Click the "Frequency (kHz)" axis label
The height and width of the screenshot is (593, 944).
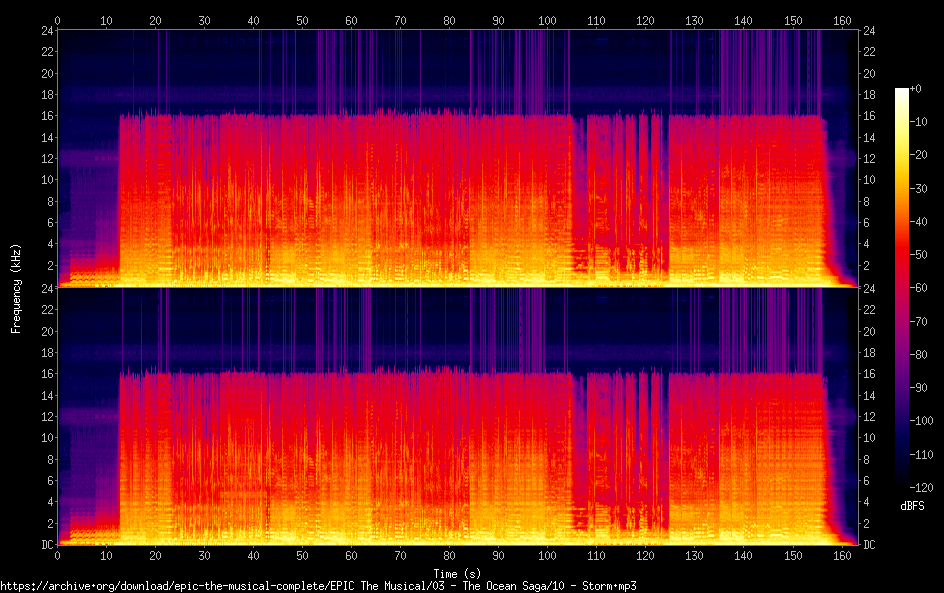pos(16,287)
